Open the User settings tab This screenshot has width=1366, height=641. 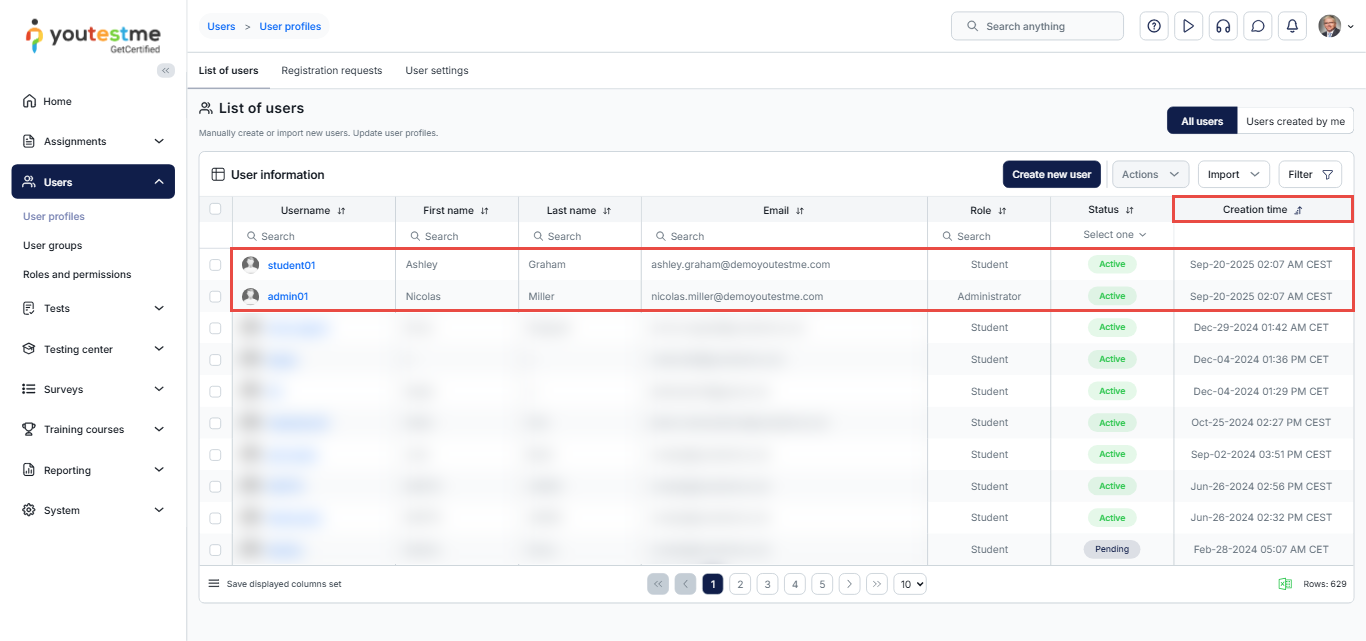click(436, 71)
